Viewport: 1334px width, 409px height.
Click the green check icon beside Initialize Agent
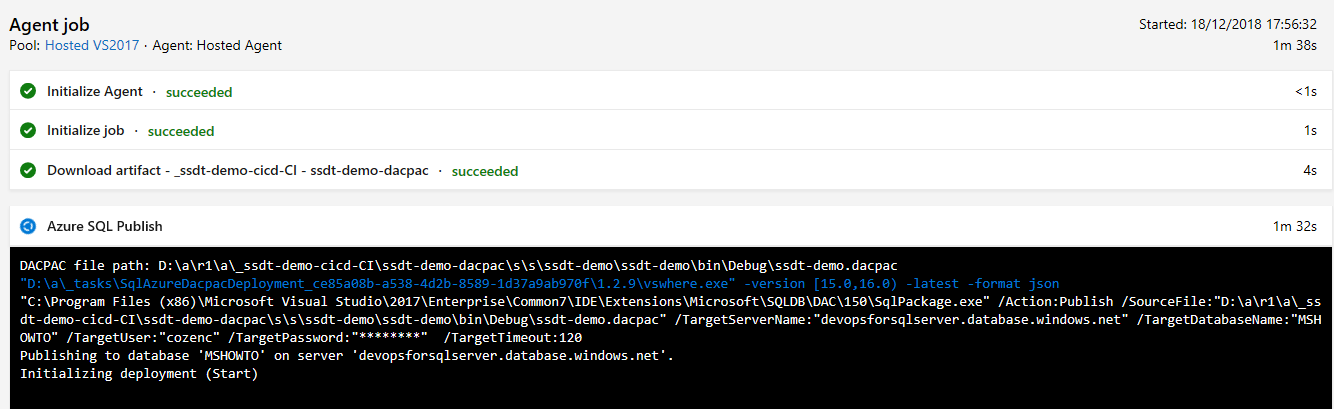(28, 91)
